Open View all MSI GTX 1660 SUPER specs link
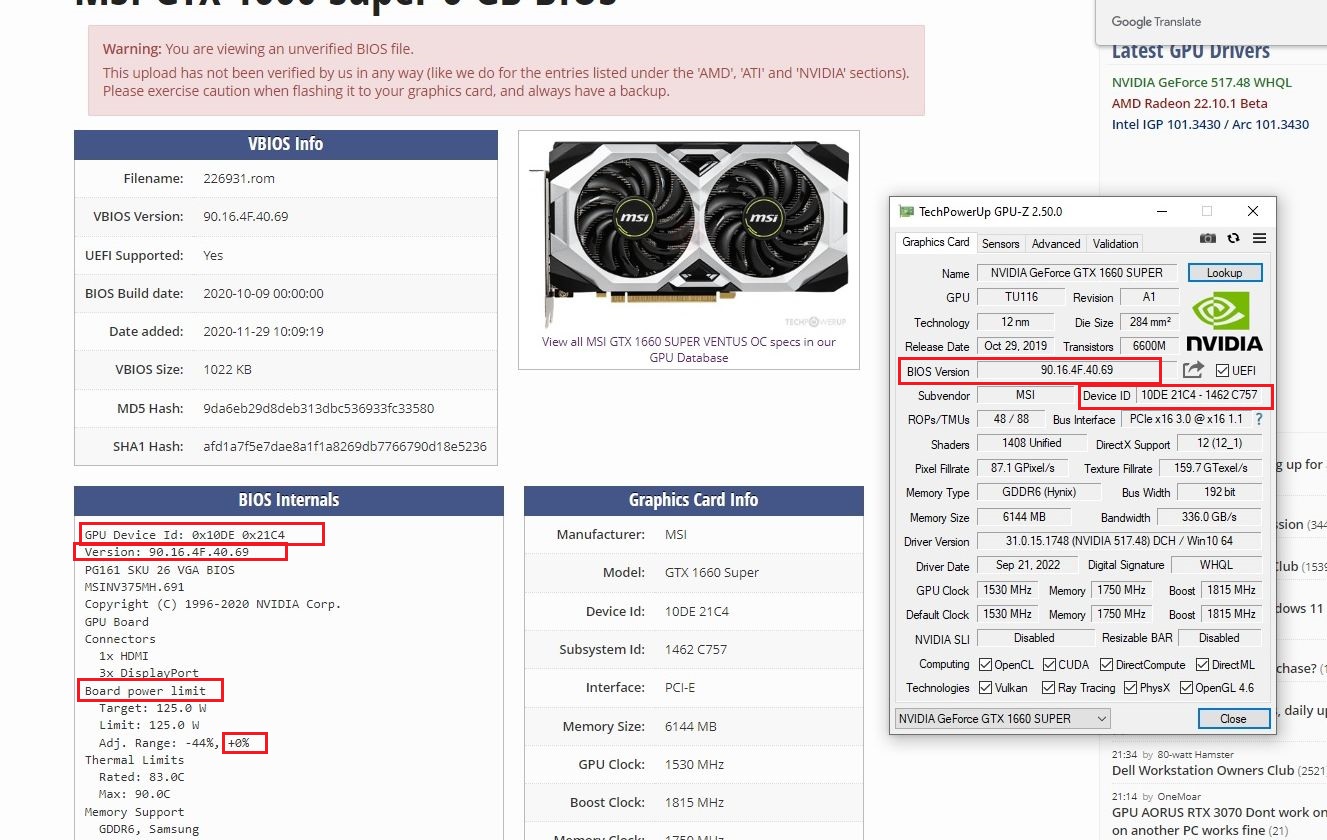Viewport: 1327px width, 840px height. pos(689,349)
